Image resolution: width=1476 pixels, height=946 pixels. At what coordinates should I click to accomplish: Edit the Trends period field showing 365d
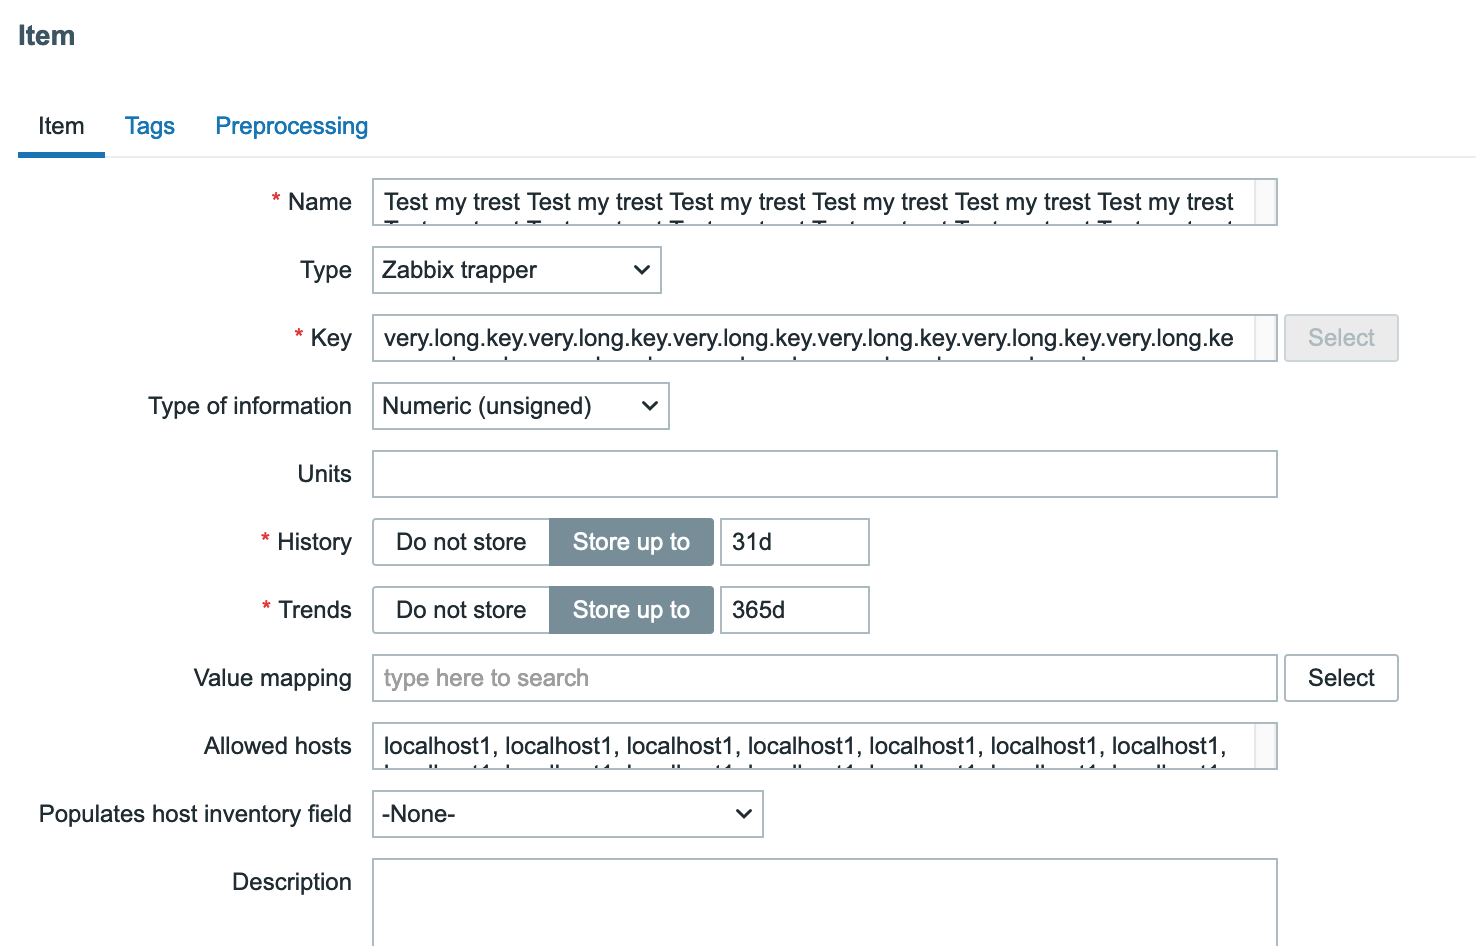click(795, 610)
